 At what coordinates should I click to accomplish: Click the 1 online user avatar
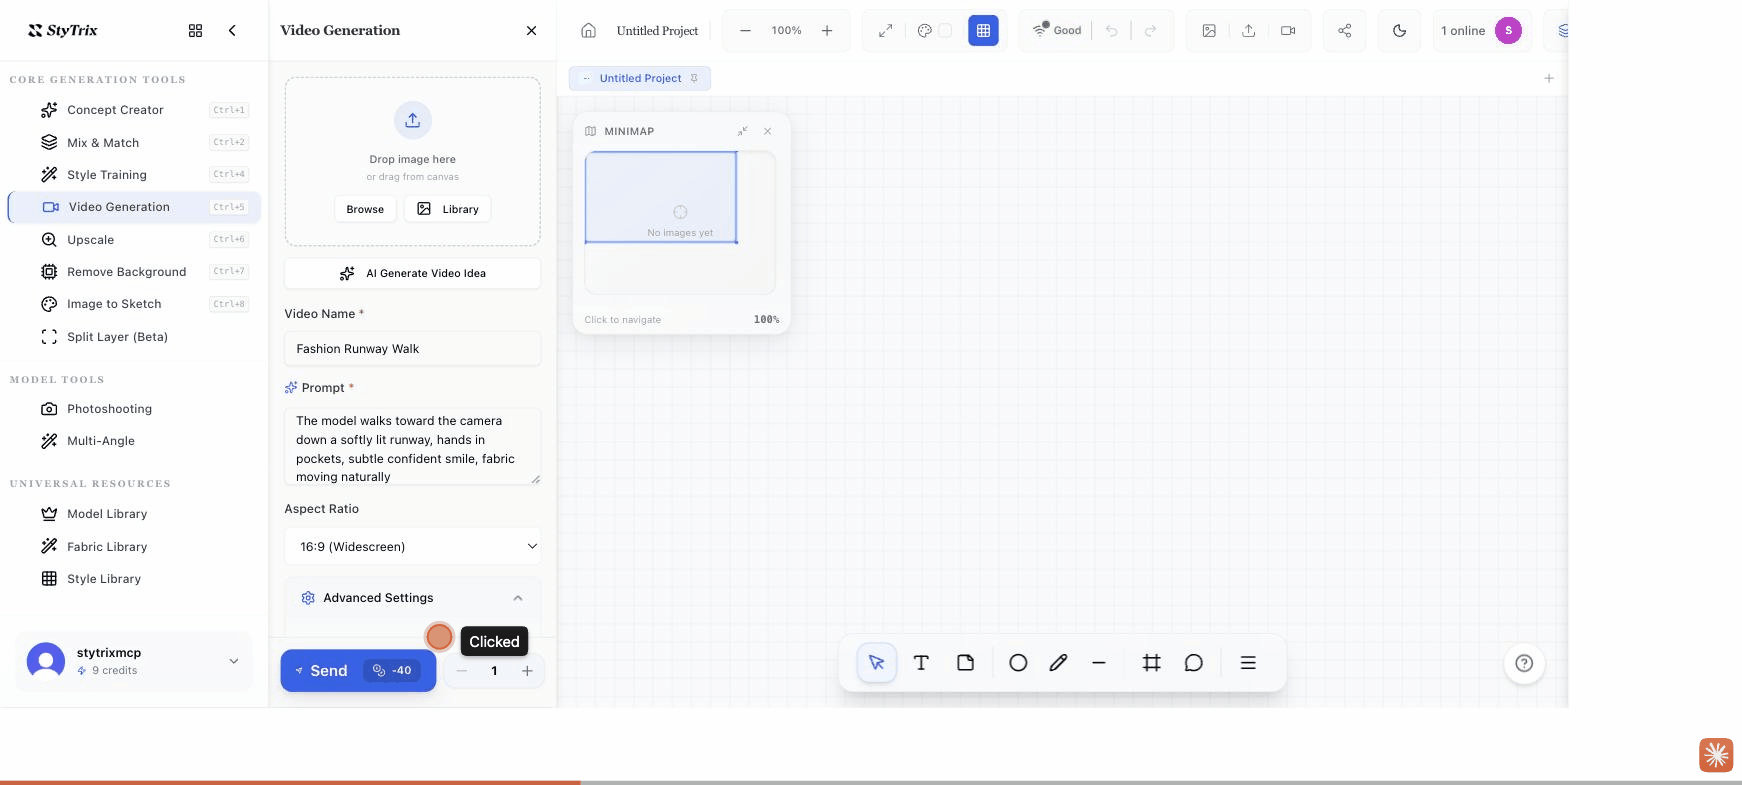pos(1509,31)
